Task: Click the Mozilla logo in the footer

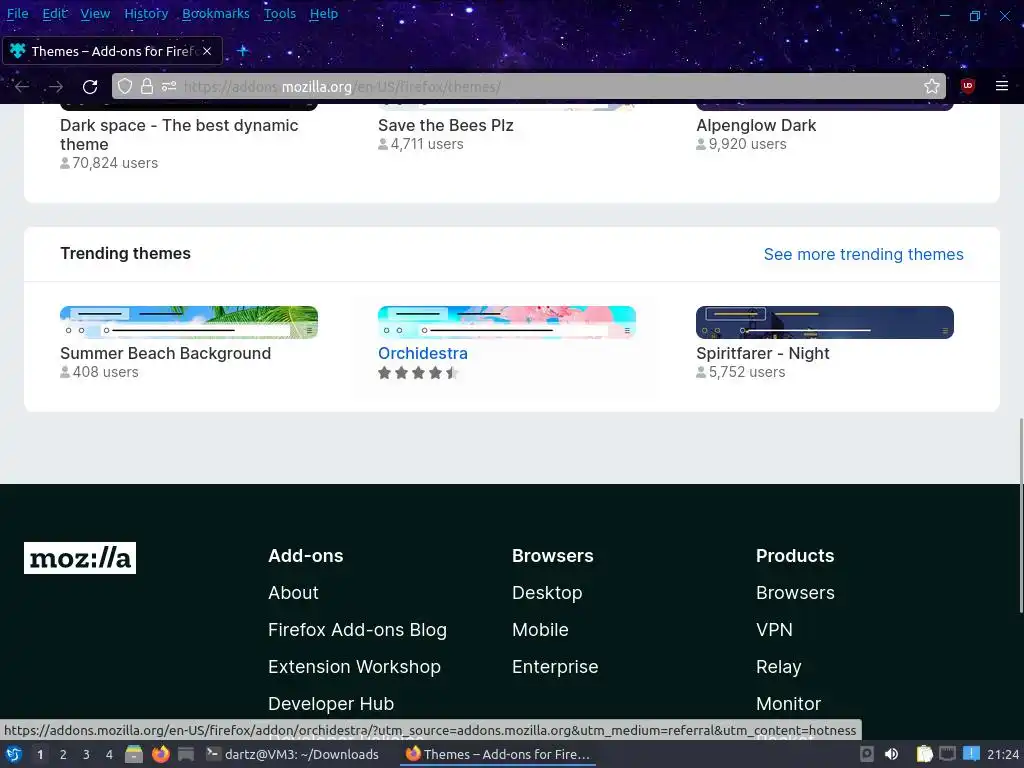Action: (80, 558)
